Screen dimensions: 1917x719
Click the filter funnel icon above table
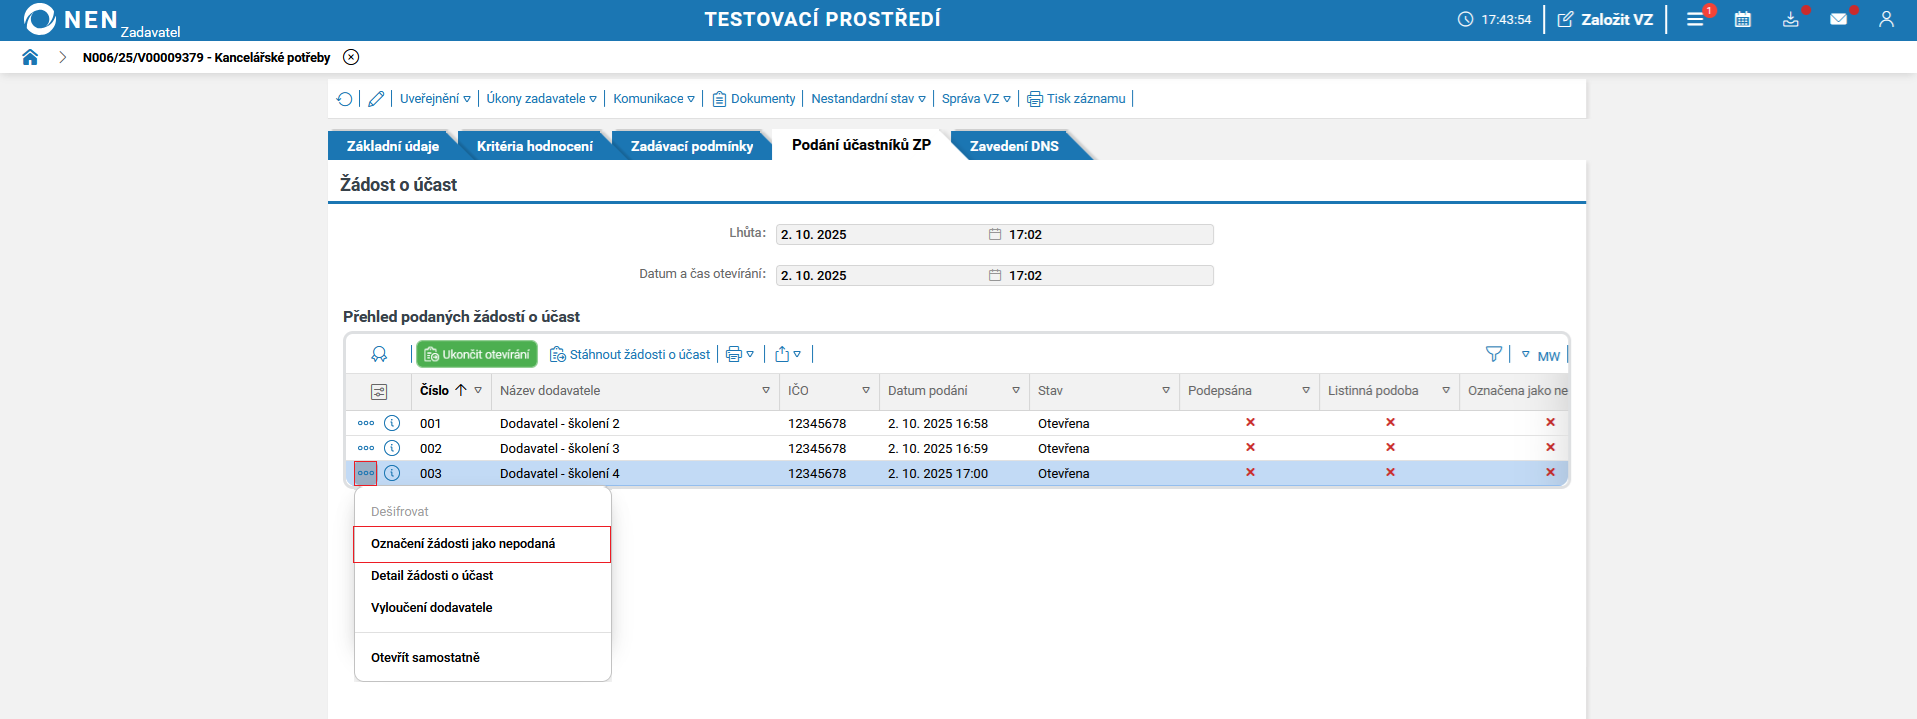pos(1493,354)
